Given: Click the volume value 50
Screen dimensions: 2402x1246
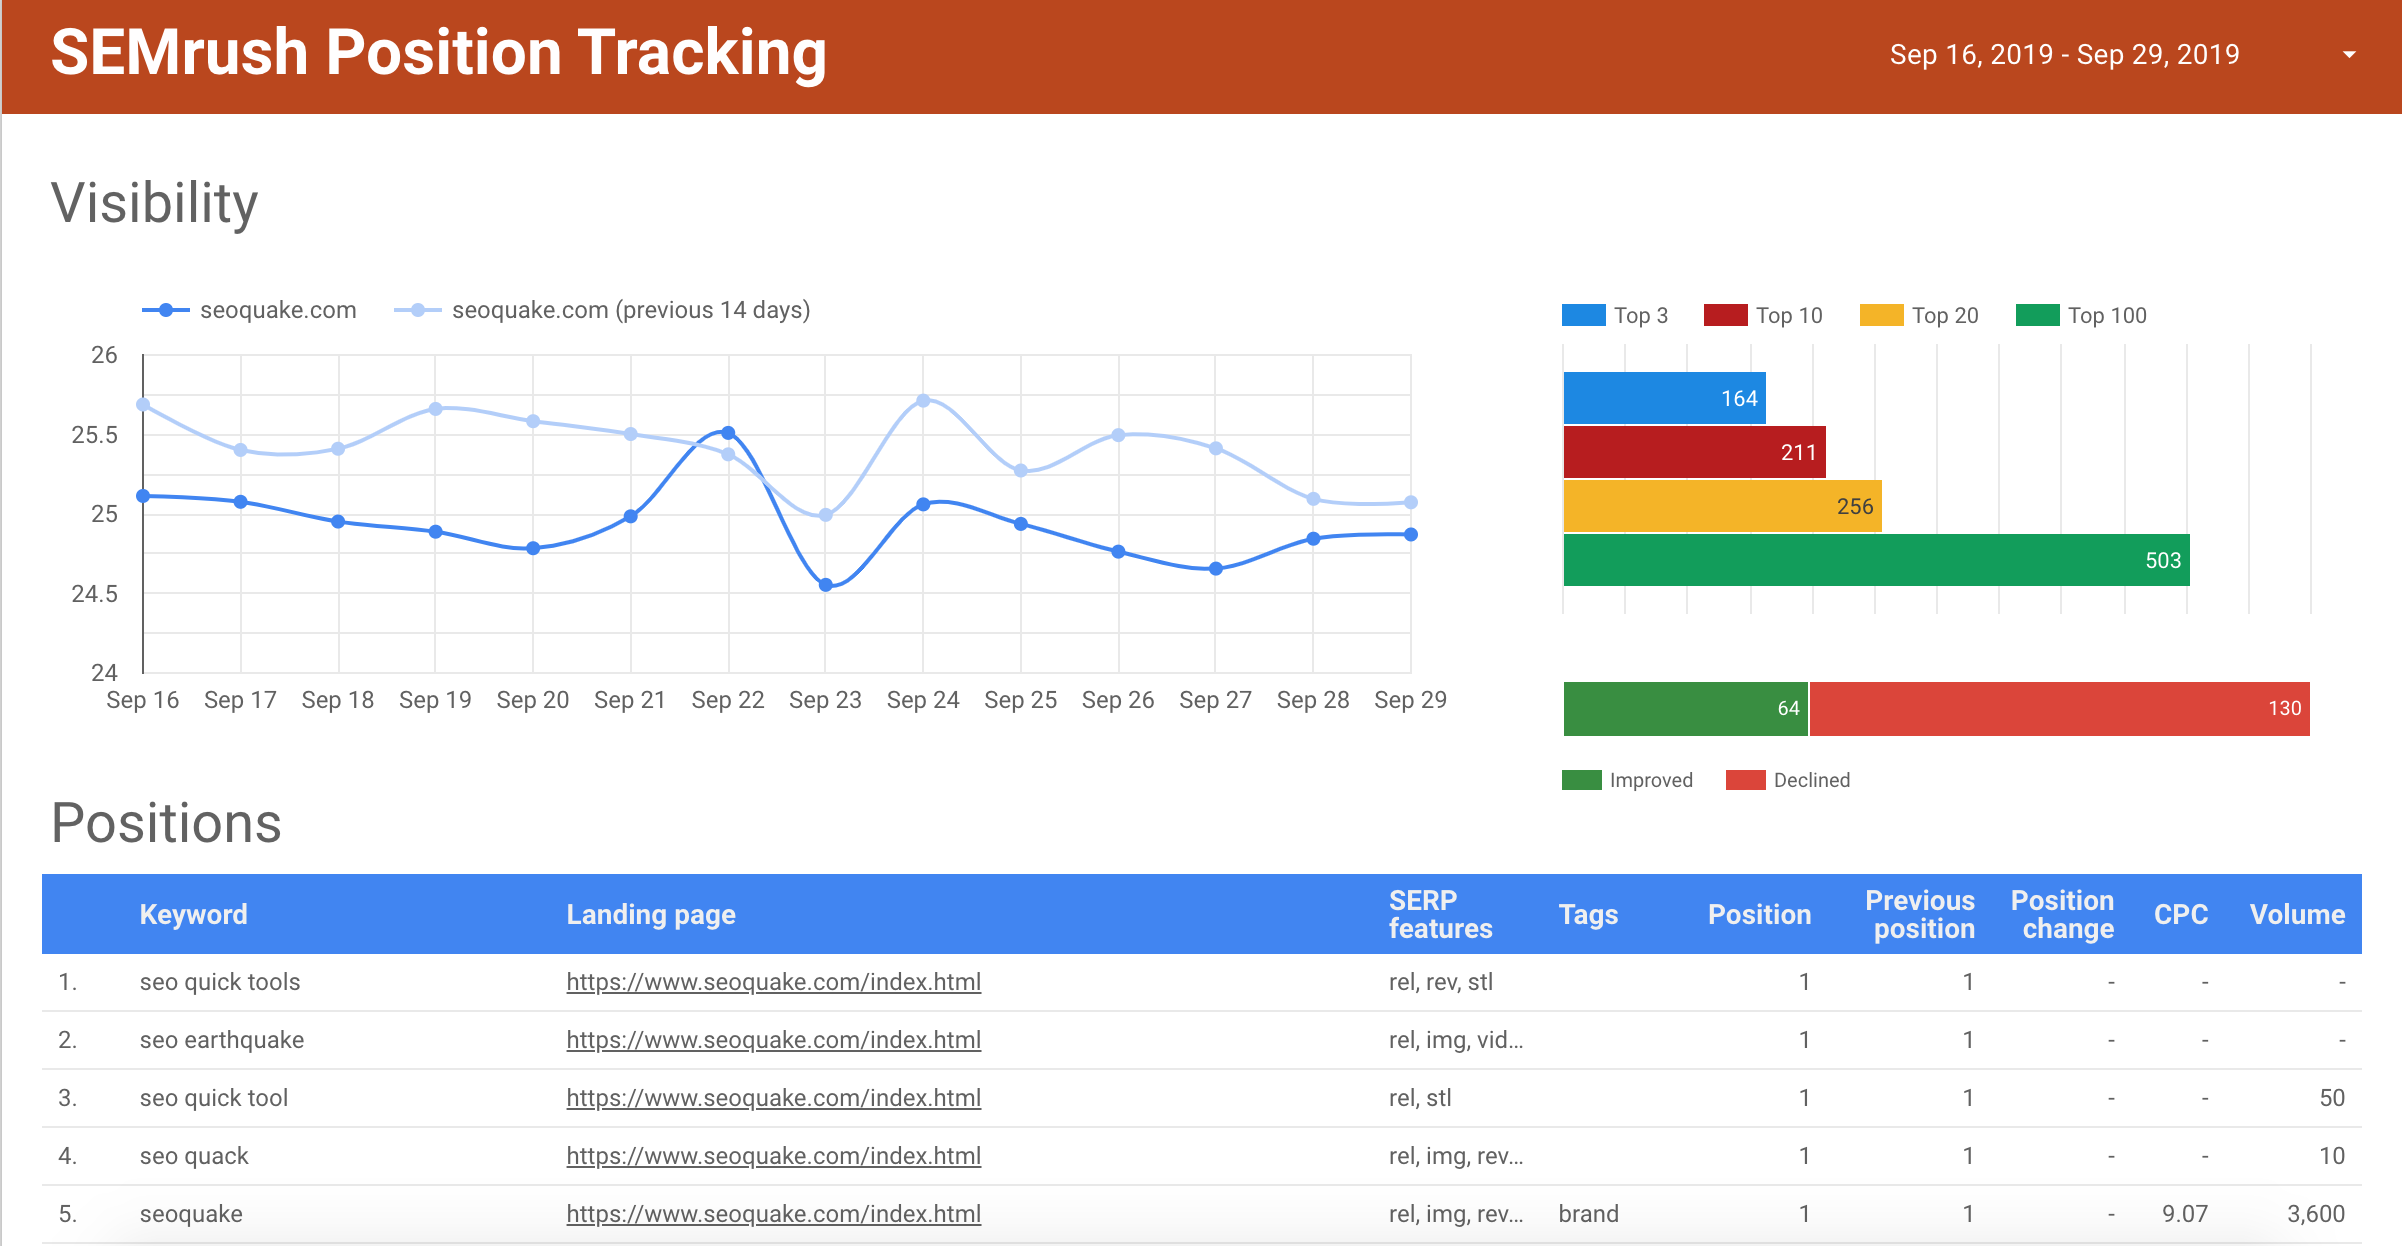Looking at the screenshot, I should 2332,1098.
